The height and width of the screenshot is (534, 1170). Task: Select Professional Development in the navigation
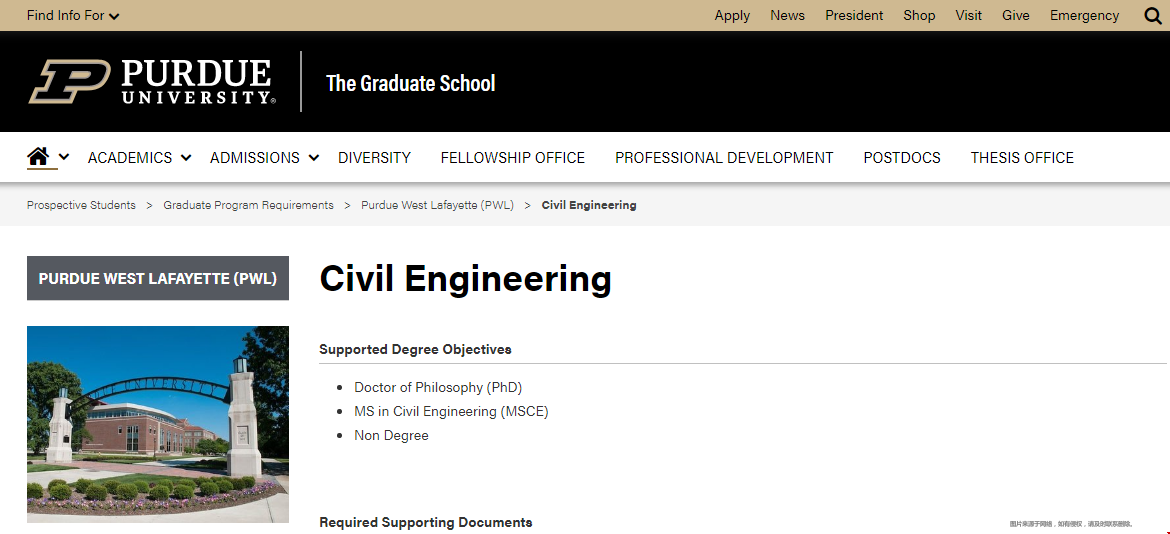(724, 157)
